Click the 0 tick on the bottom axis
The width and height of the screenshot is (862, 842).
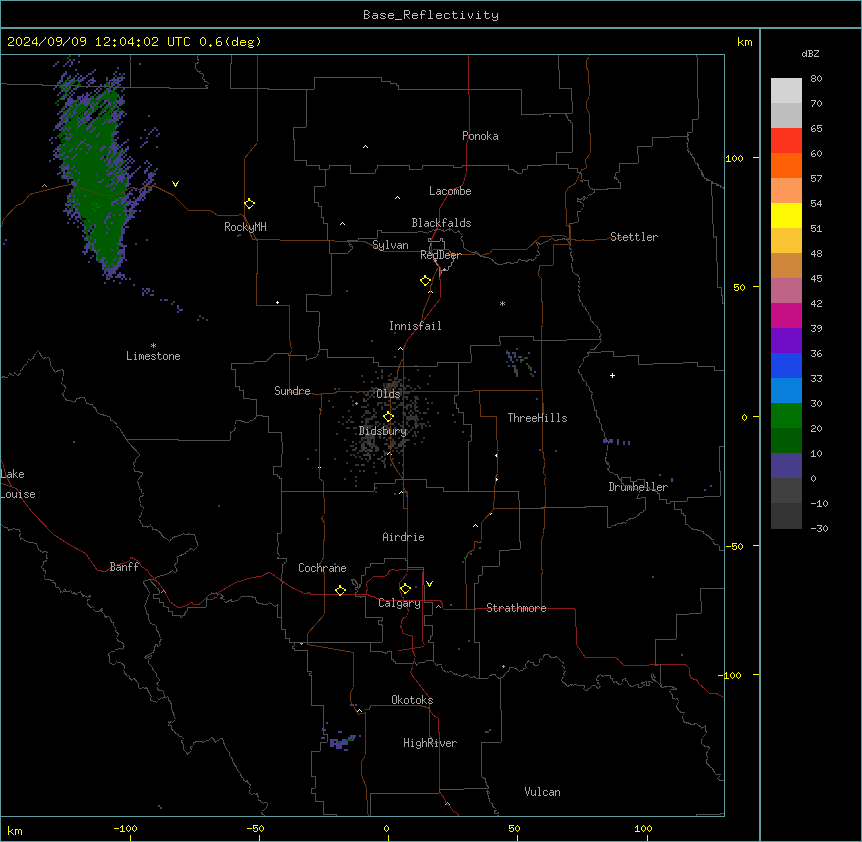point(386,829)
